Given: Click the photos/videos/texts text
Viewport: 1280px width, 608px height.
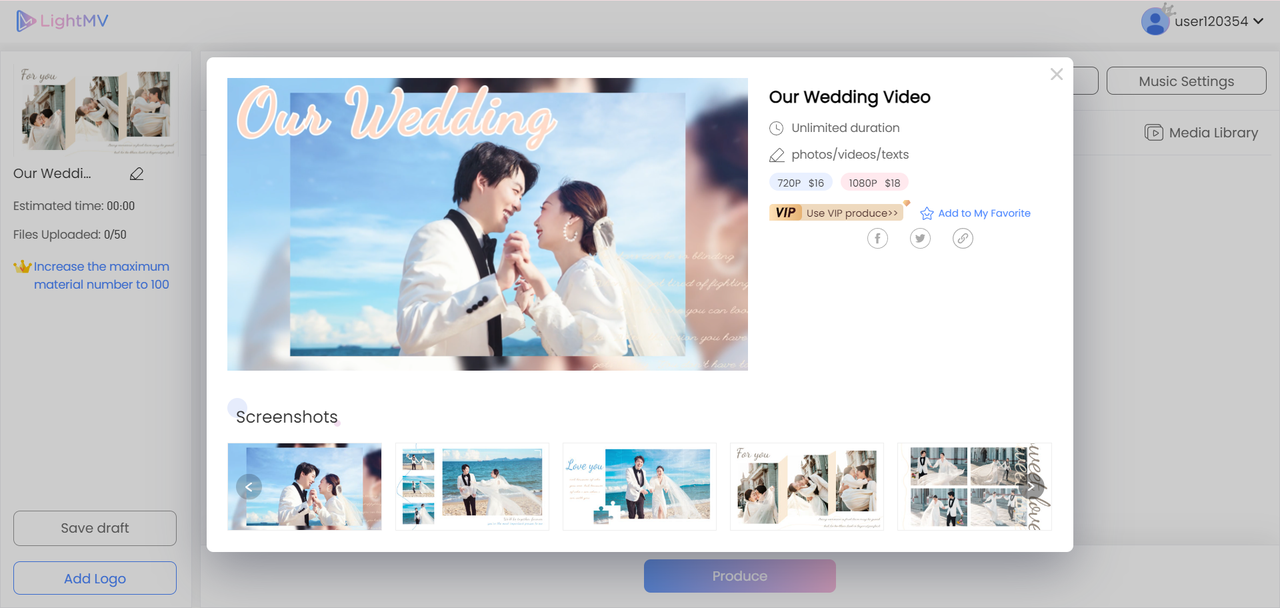Looking at the screenshot, I should pyautogui.click(x=850, y=155).
